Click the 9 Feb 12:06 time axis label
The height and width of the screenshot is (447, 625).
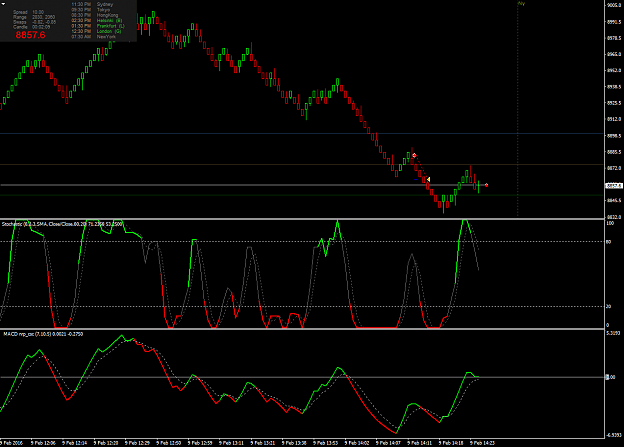(x=43, y=443)
